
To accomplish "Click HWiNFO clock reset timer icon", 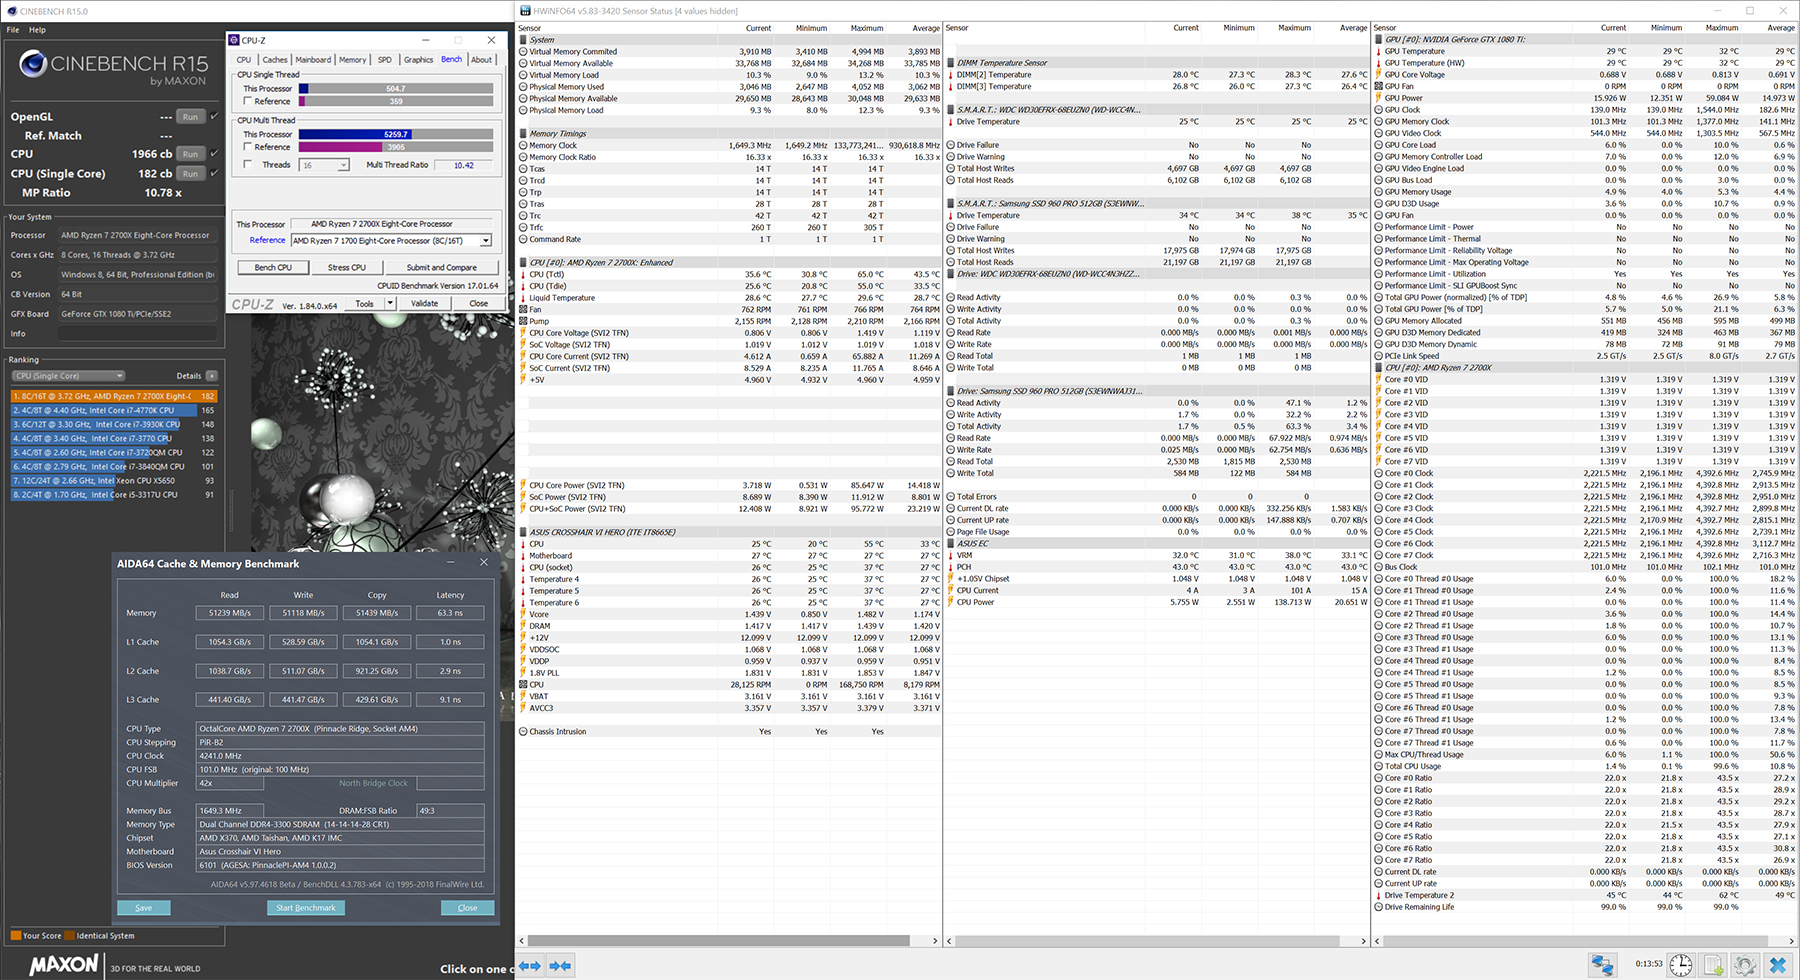I will [x=1681, y=965].
